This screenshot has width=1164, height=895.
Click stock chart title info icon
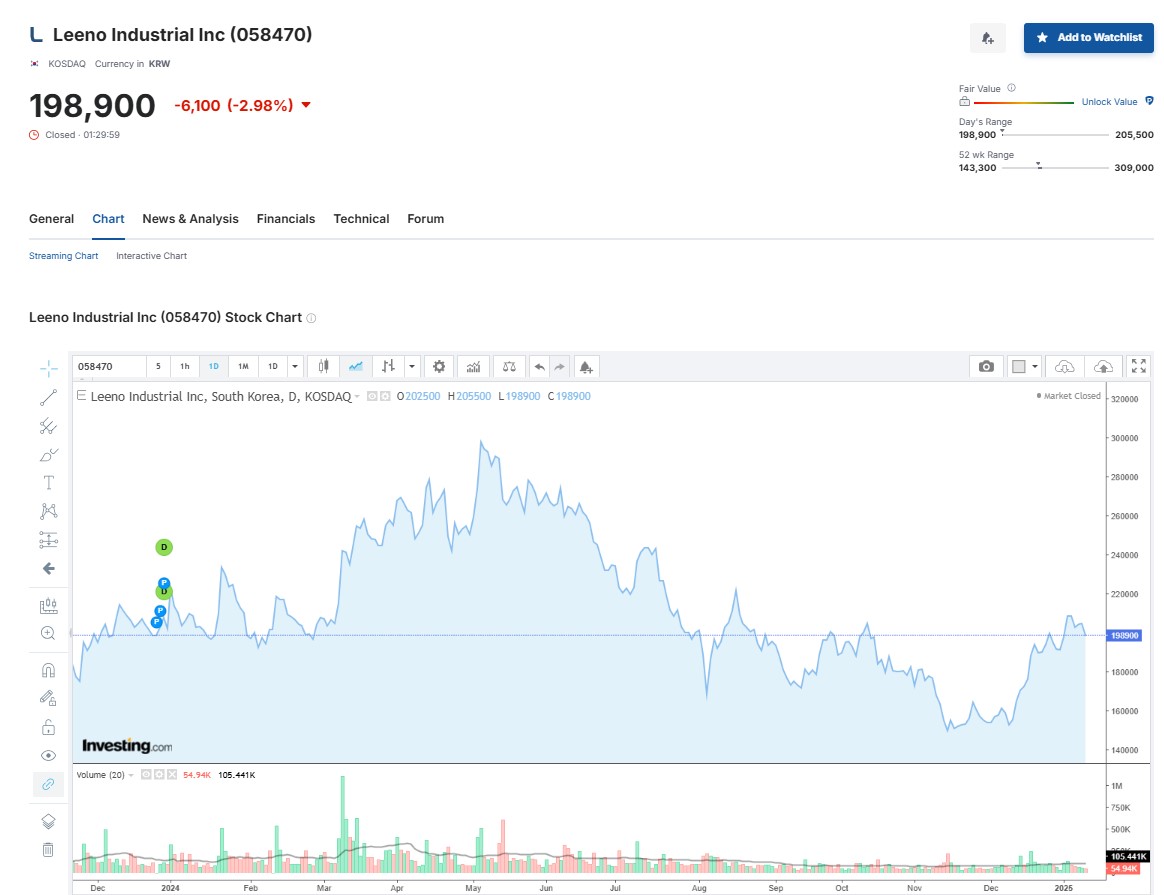(x=312, y=318)
